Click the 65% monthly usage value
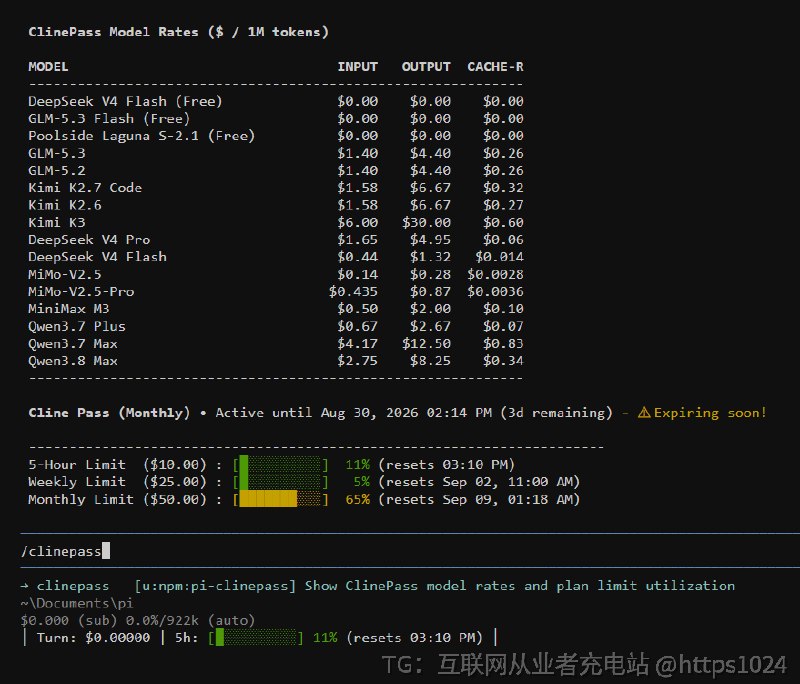Screen dimensions: 800x684 pyautogui.click(x=358, y=499)
